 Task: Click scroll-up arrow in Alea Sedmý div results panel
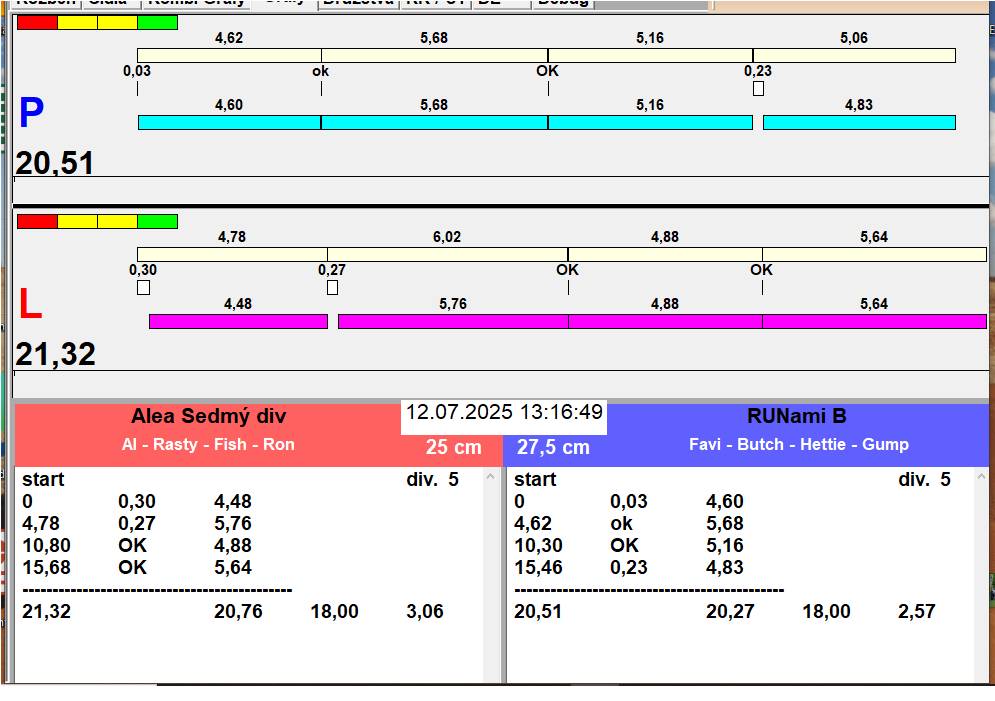click(x=490, y=477)
